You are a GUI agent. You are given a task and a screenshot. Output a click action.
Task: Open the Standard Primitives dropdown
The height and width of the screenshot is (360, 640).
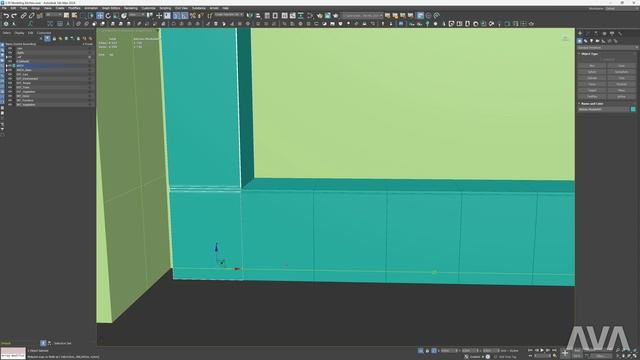click(607, 47)
